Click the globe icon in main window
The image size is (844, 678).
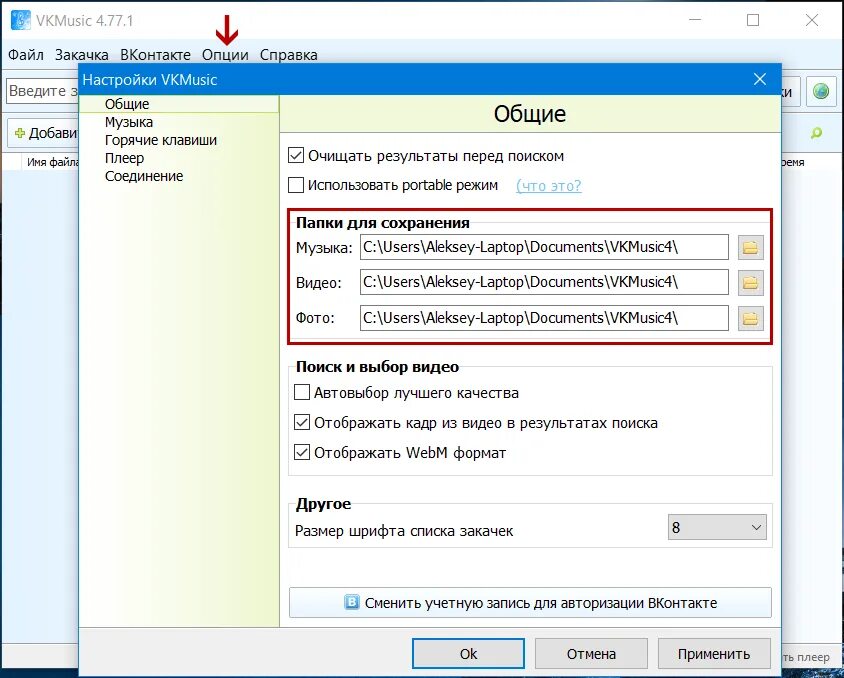(x=821, y=91)
